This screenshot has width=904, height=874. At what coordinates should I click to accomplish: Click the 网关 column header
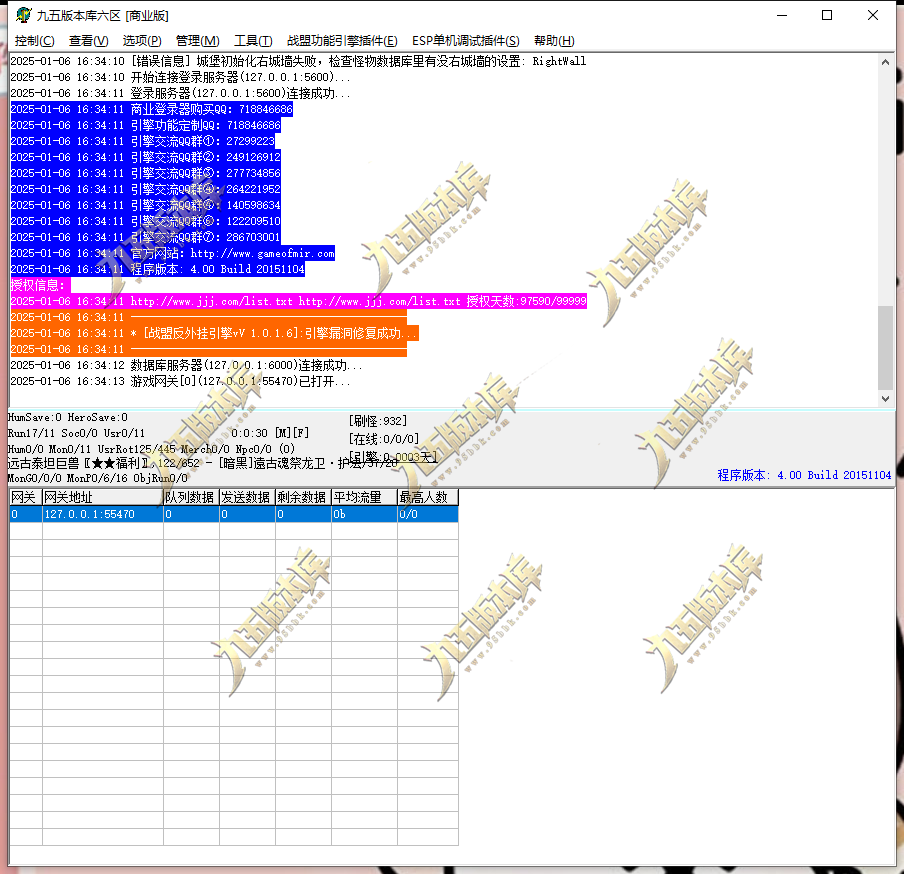coord(26,497)
